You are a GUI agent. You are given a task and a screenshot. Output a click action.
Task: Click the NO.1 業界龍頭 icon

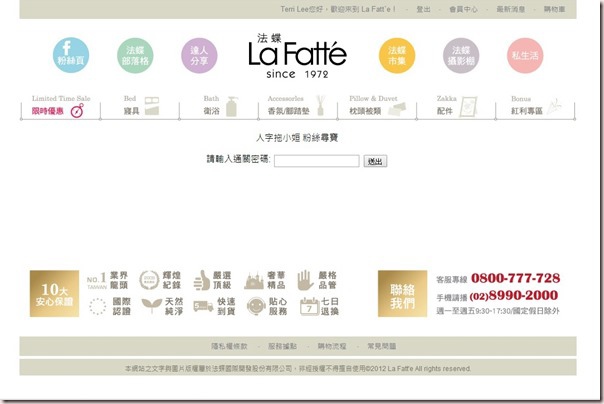tap(96, 280)
